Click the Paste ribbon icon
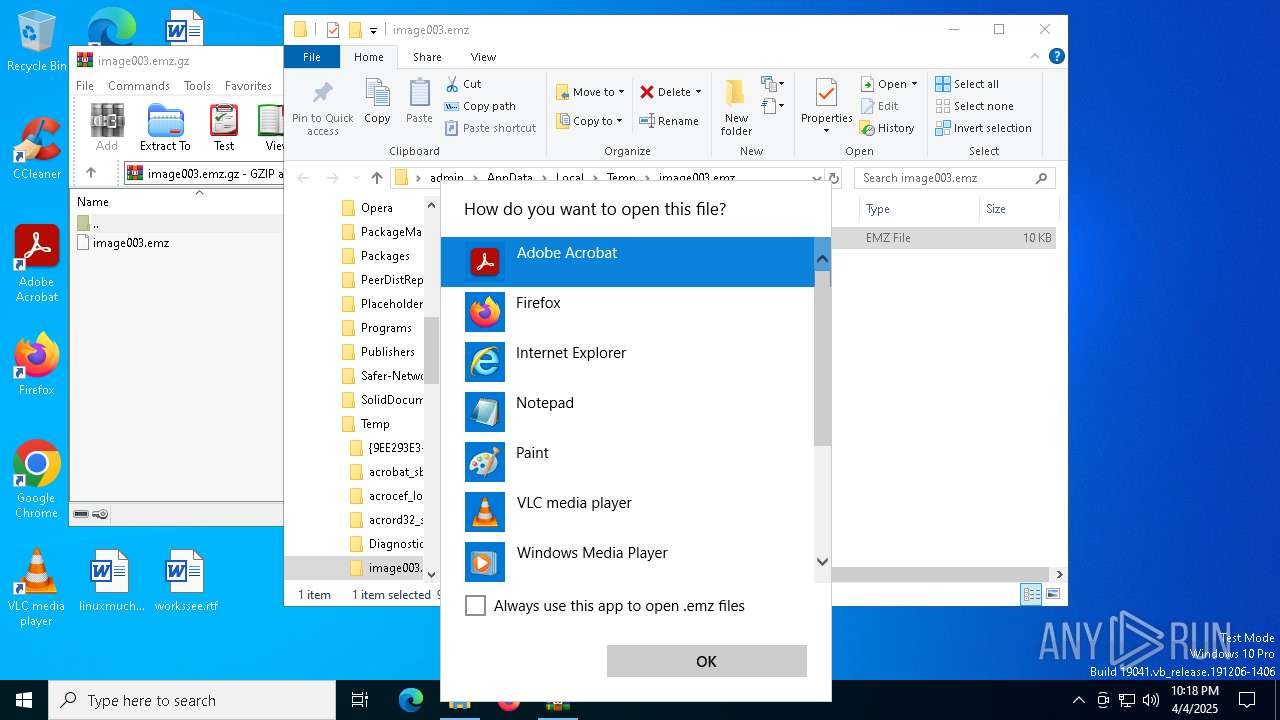This screenshot has width=1280, height=720. pyautogui.click(x=419, y=102)
